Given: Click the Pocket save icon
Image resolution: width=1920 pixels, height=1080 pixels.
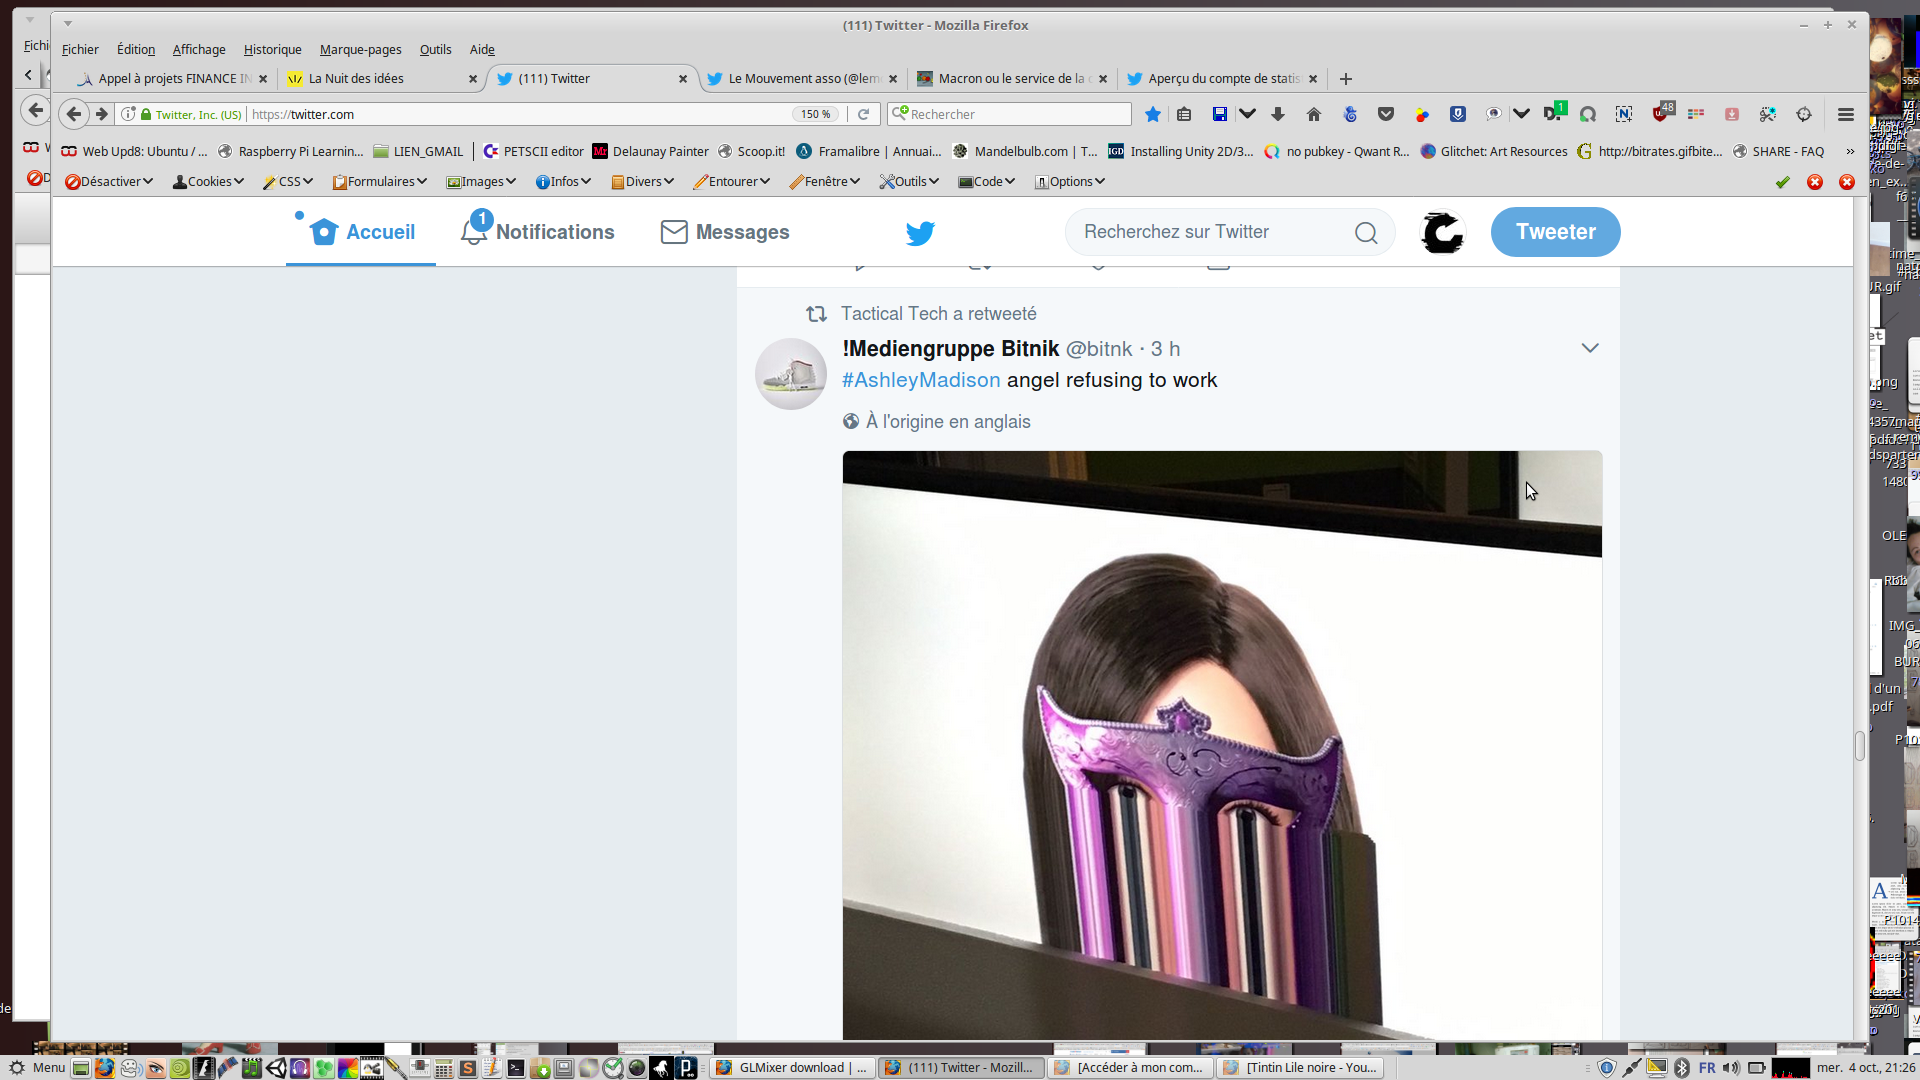Looking at the screenshot, I should (x=1386, y=114).
